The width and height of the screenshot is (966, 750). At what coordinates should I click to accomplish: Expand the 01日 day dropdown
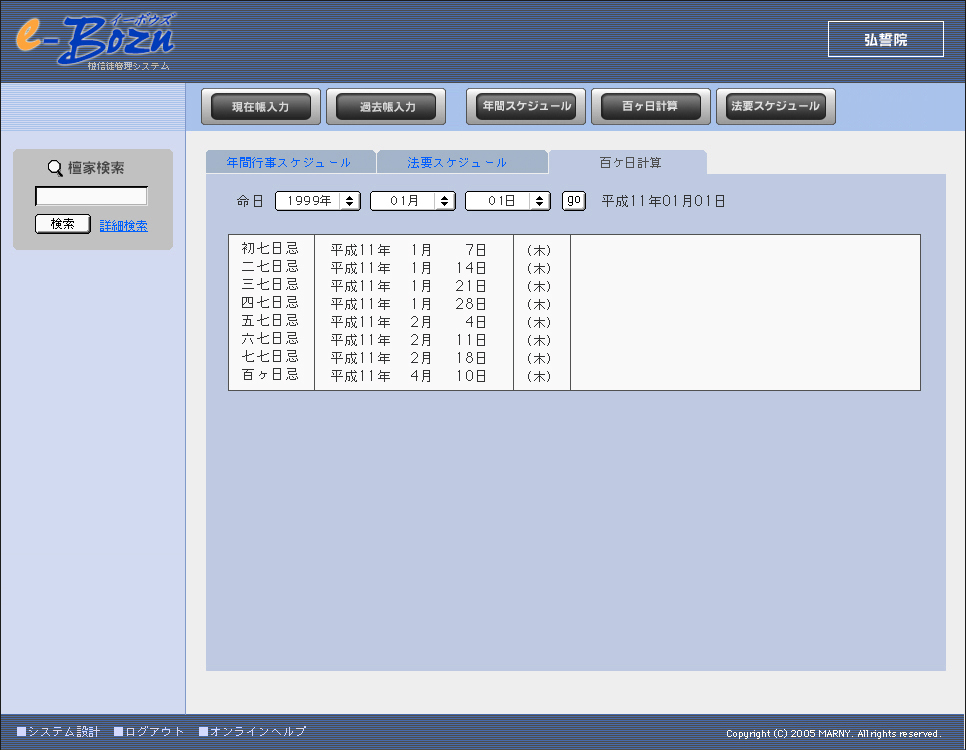pyautogui.click(x=508, y=201)
